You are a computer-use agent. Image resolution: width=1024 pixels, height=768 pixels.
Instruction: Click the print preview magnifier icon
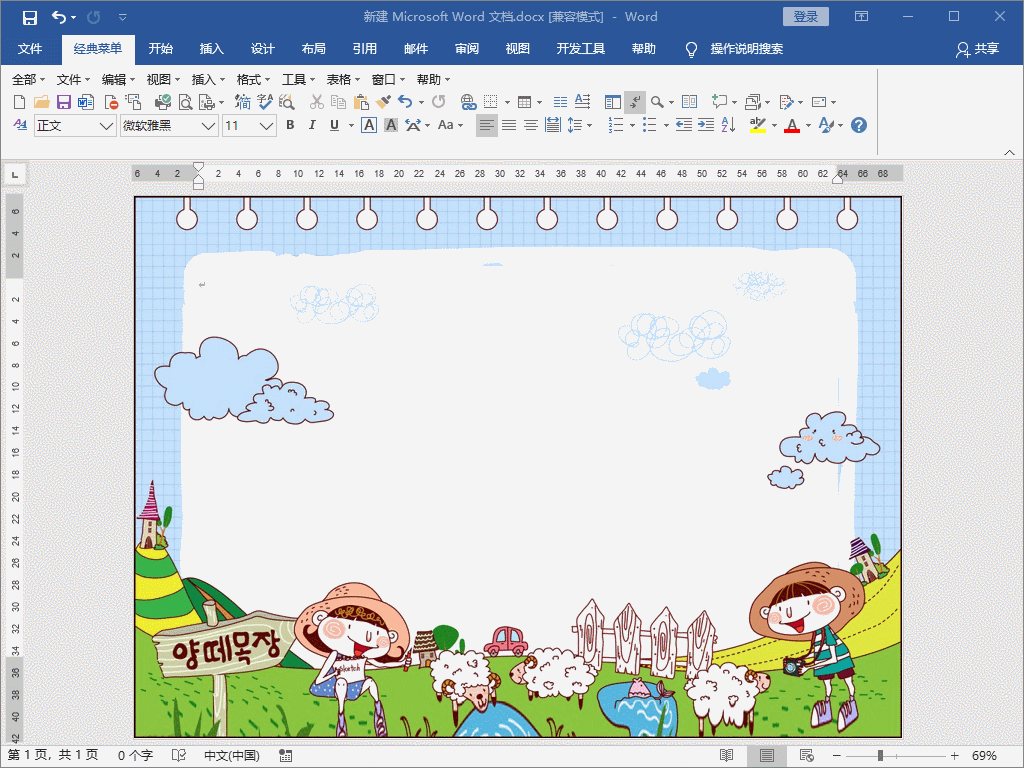pos(185,102)
